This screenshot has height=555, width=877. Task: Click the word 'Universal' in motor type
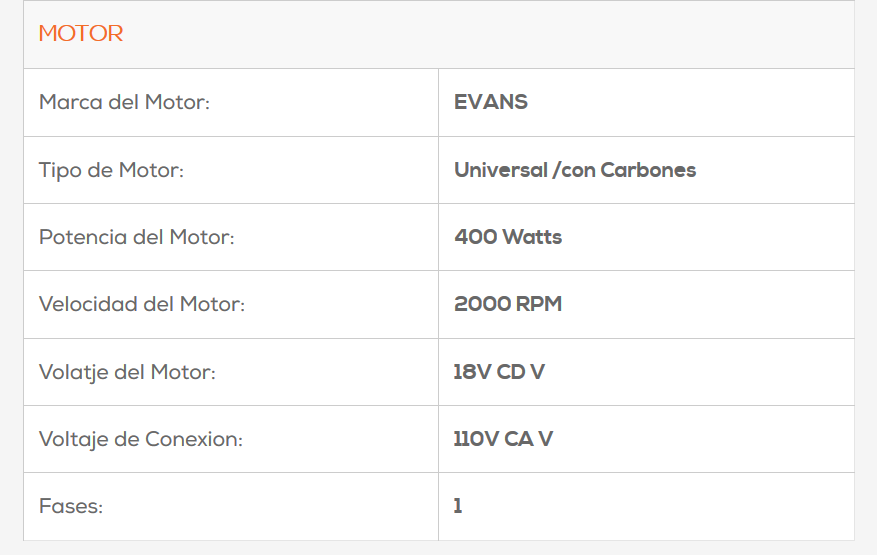(x=499, y=170)
